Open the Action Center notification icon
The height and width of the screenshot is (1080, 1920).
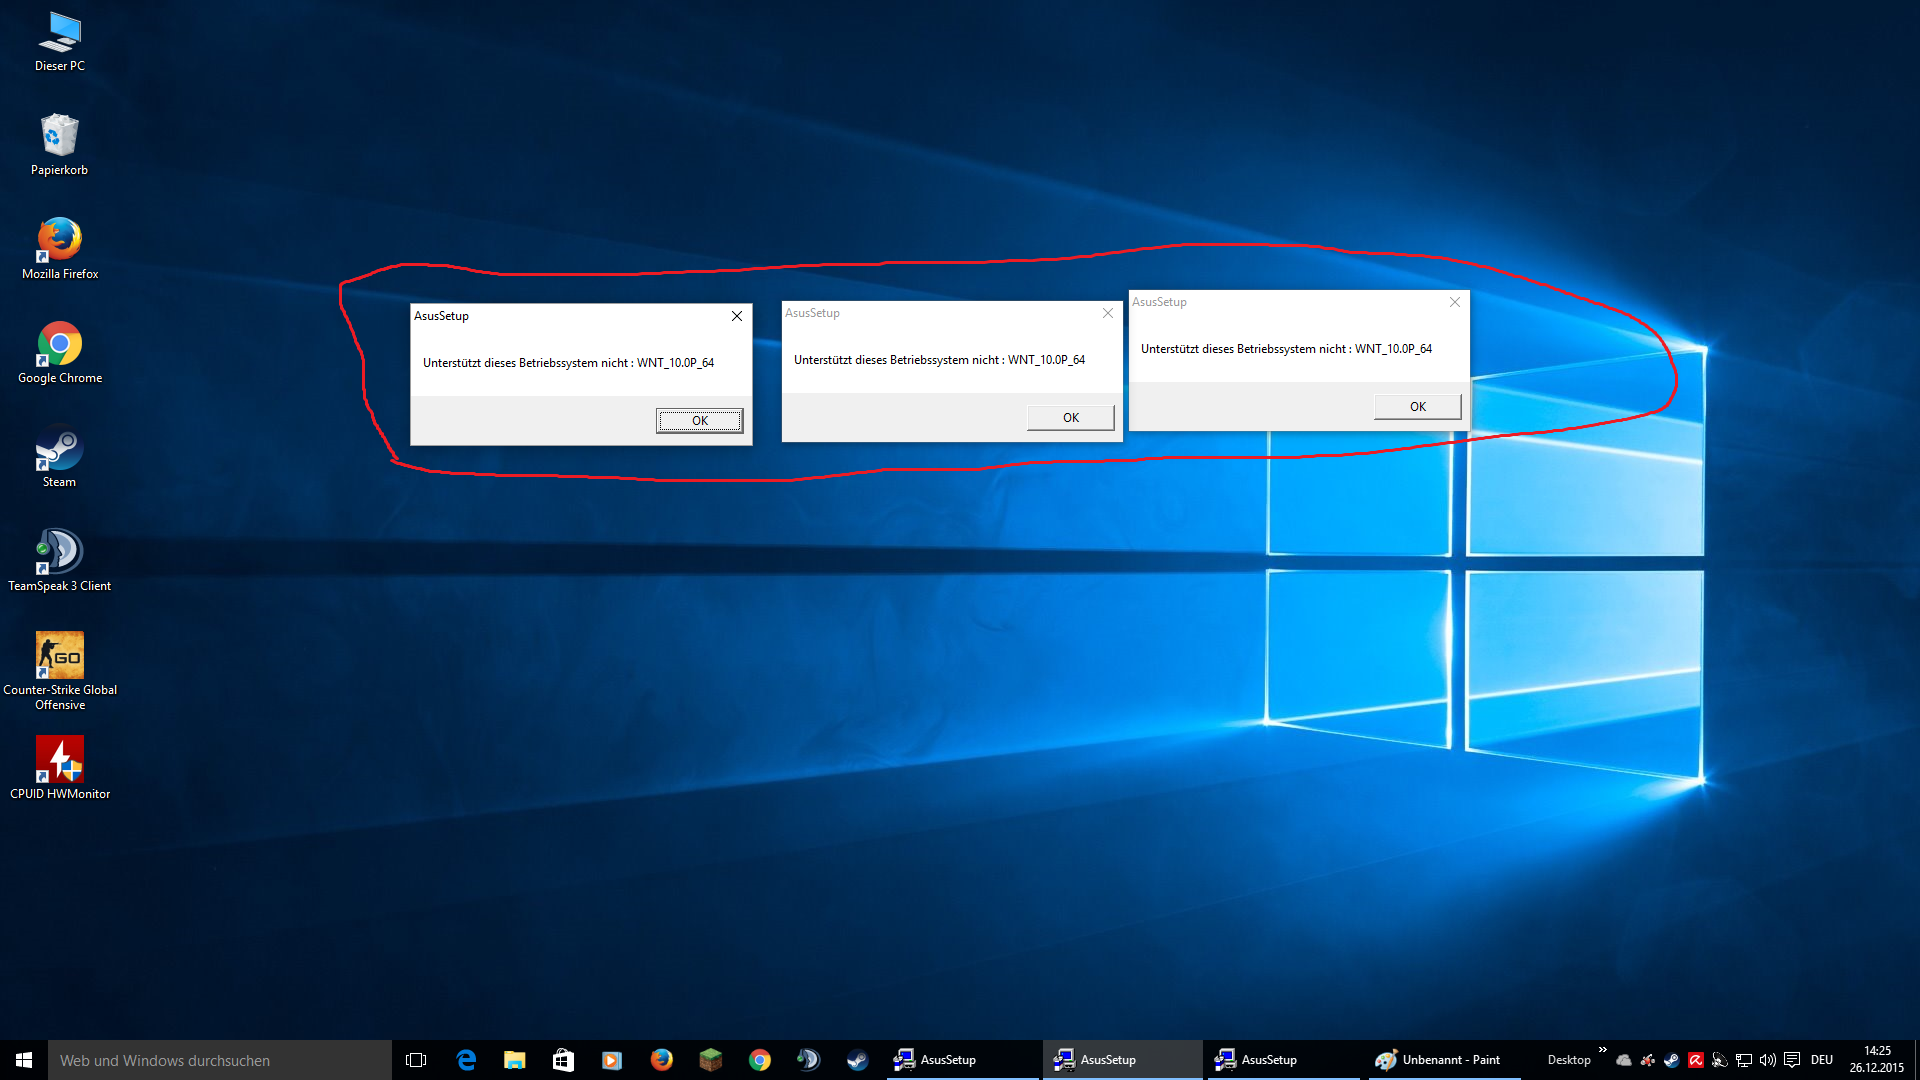pos(1791,1060)
